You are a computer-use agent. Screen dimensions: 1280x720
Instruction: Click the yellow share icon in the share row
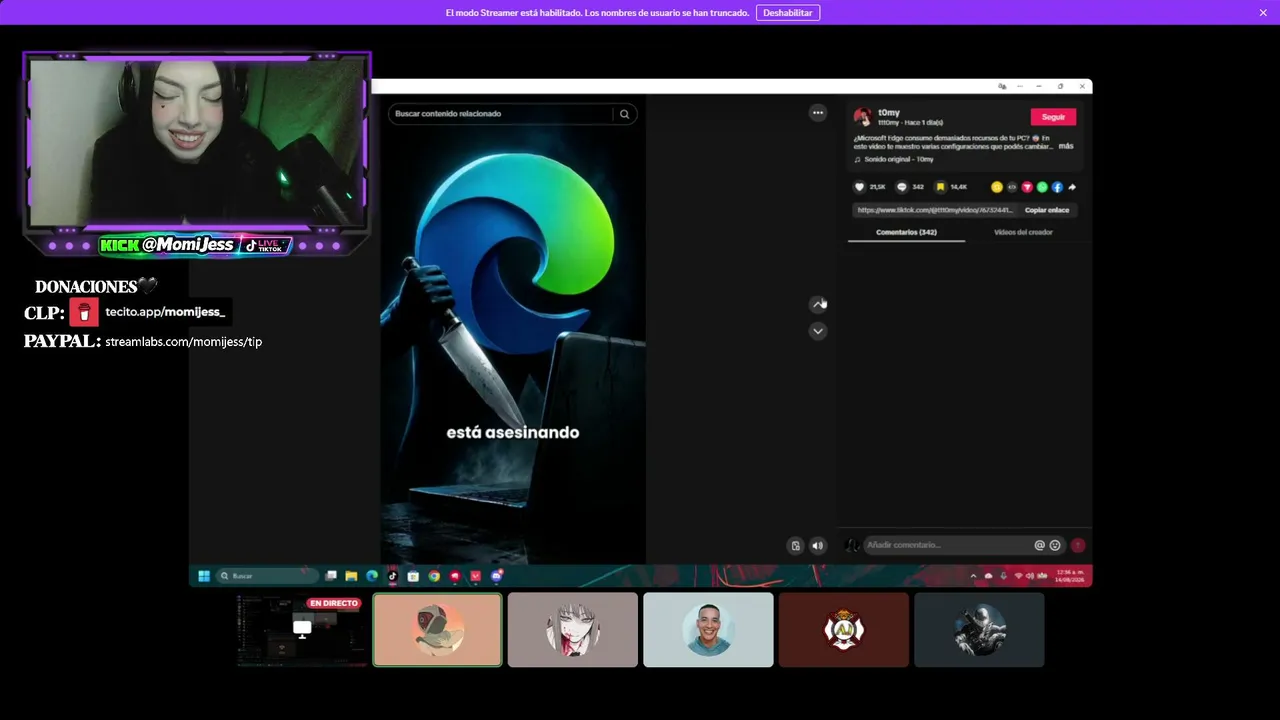(x=997, y=187)
